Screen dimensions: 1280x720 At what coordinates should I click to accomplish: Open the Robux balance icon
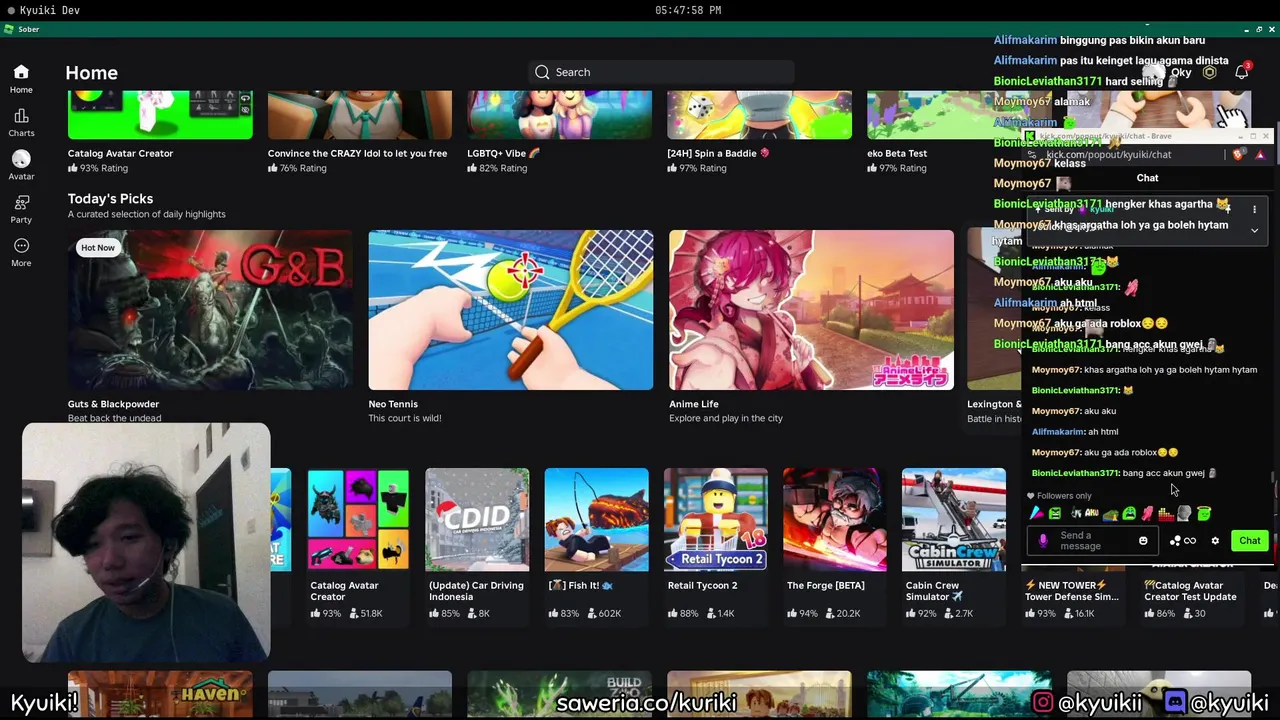coord(1209,72)
